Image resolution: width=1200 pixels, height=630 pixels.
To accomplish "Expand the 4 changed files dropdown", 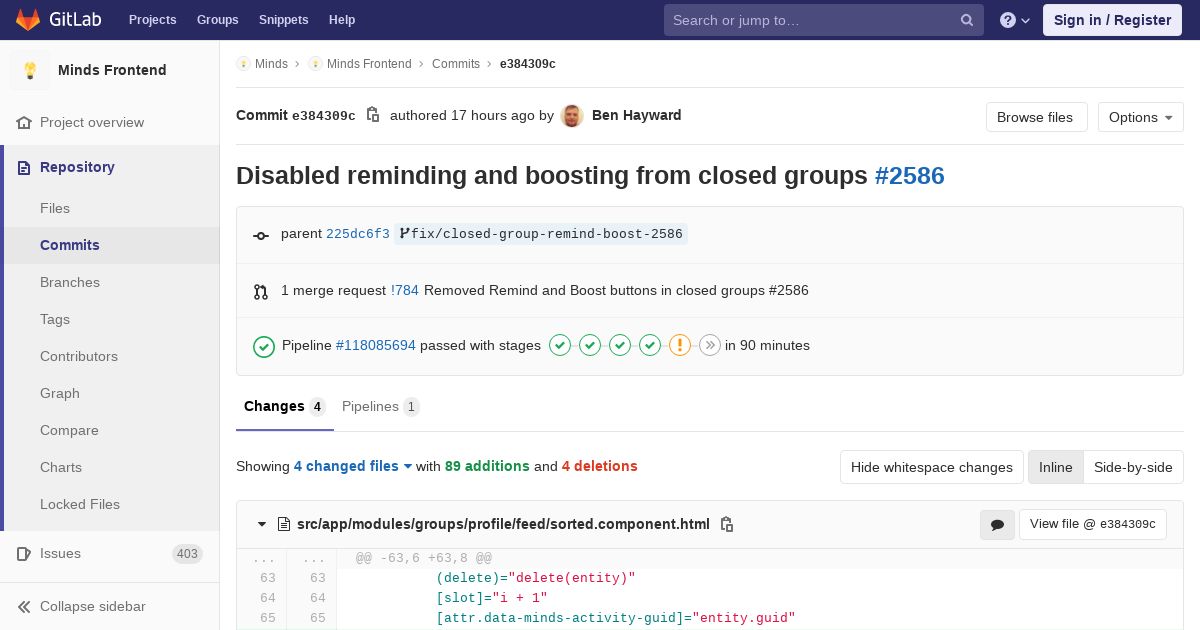I will 353,466.
